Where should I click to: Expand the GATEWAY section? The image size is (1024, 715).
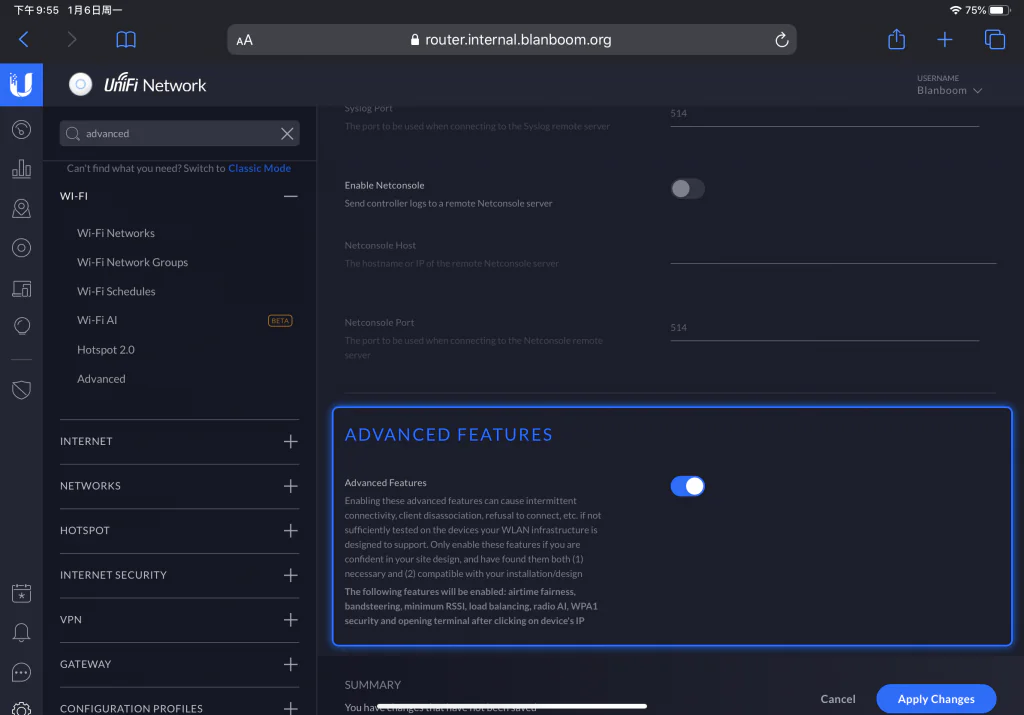tap(291, 664)
